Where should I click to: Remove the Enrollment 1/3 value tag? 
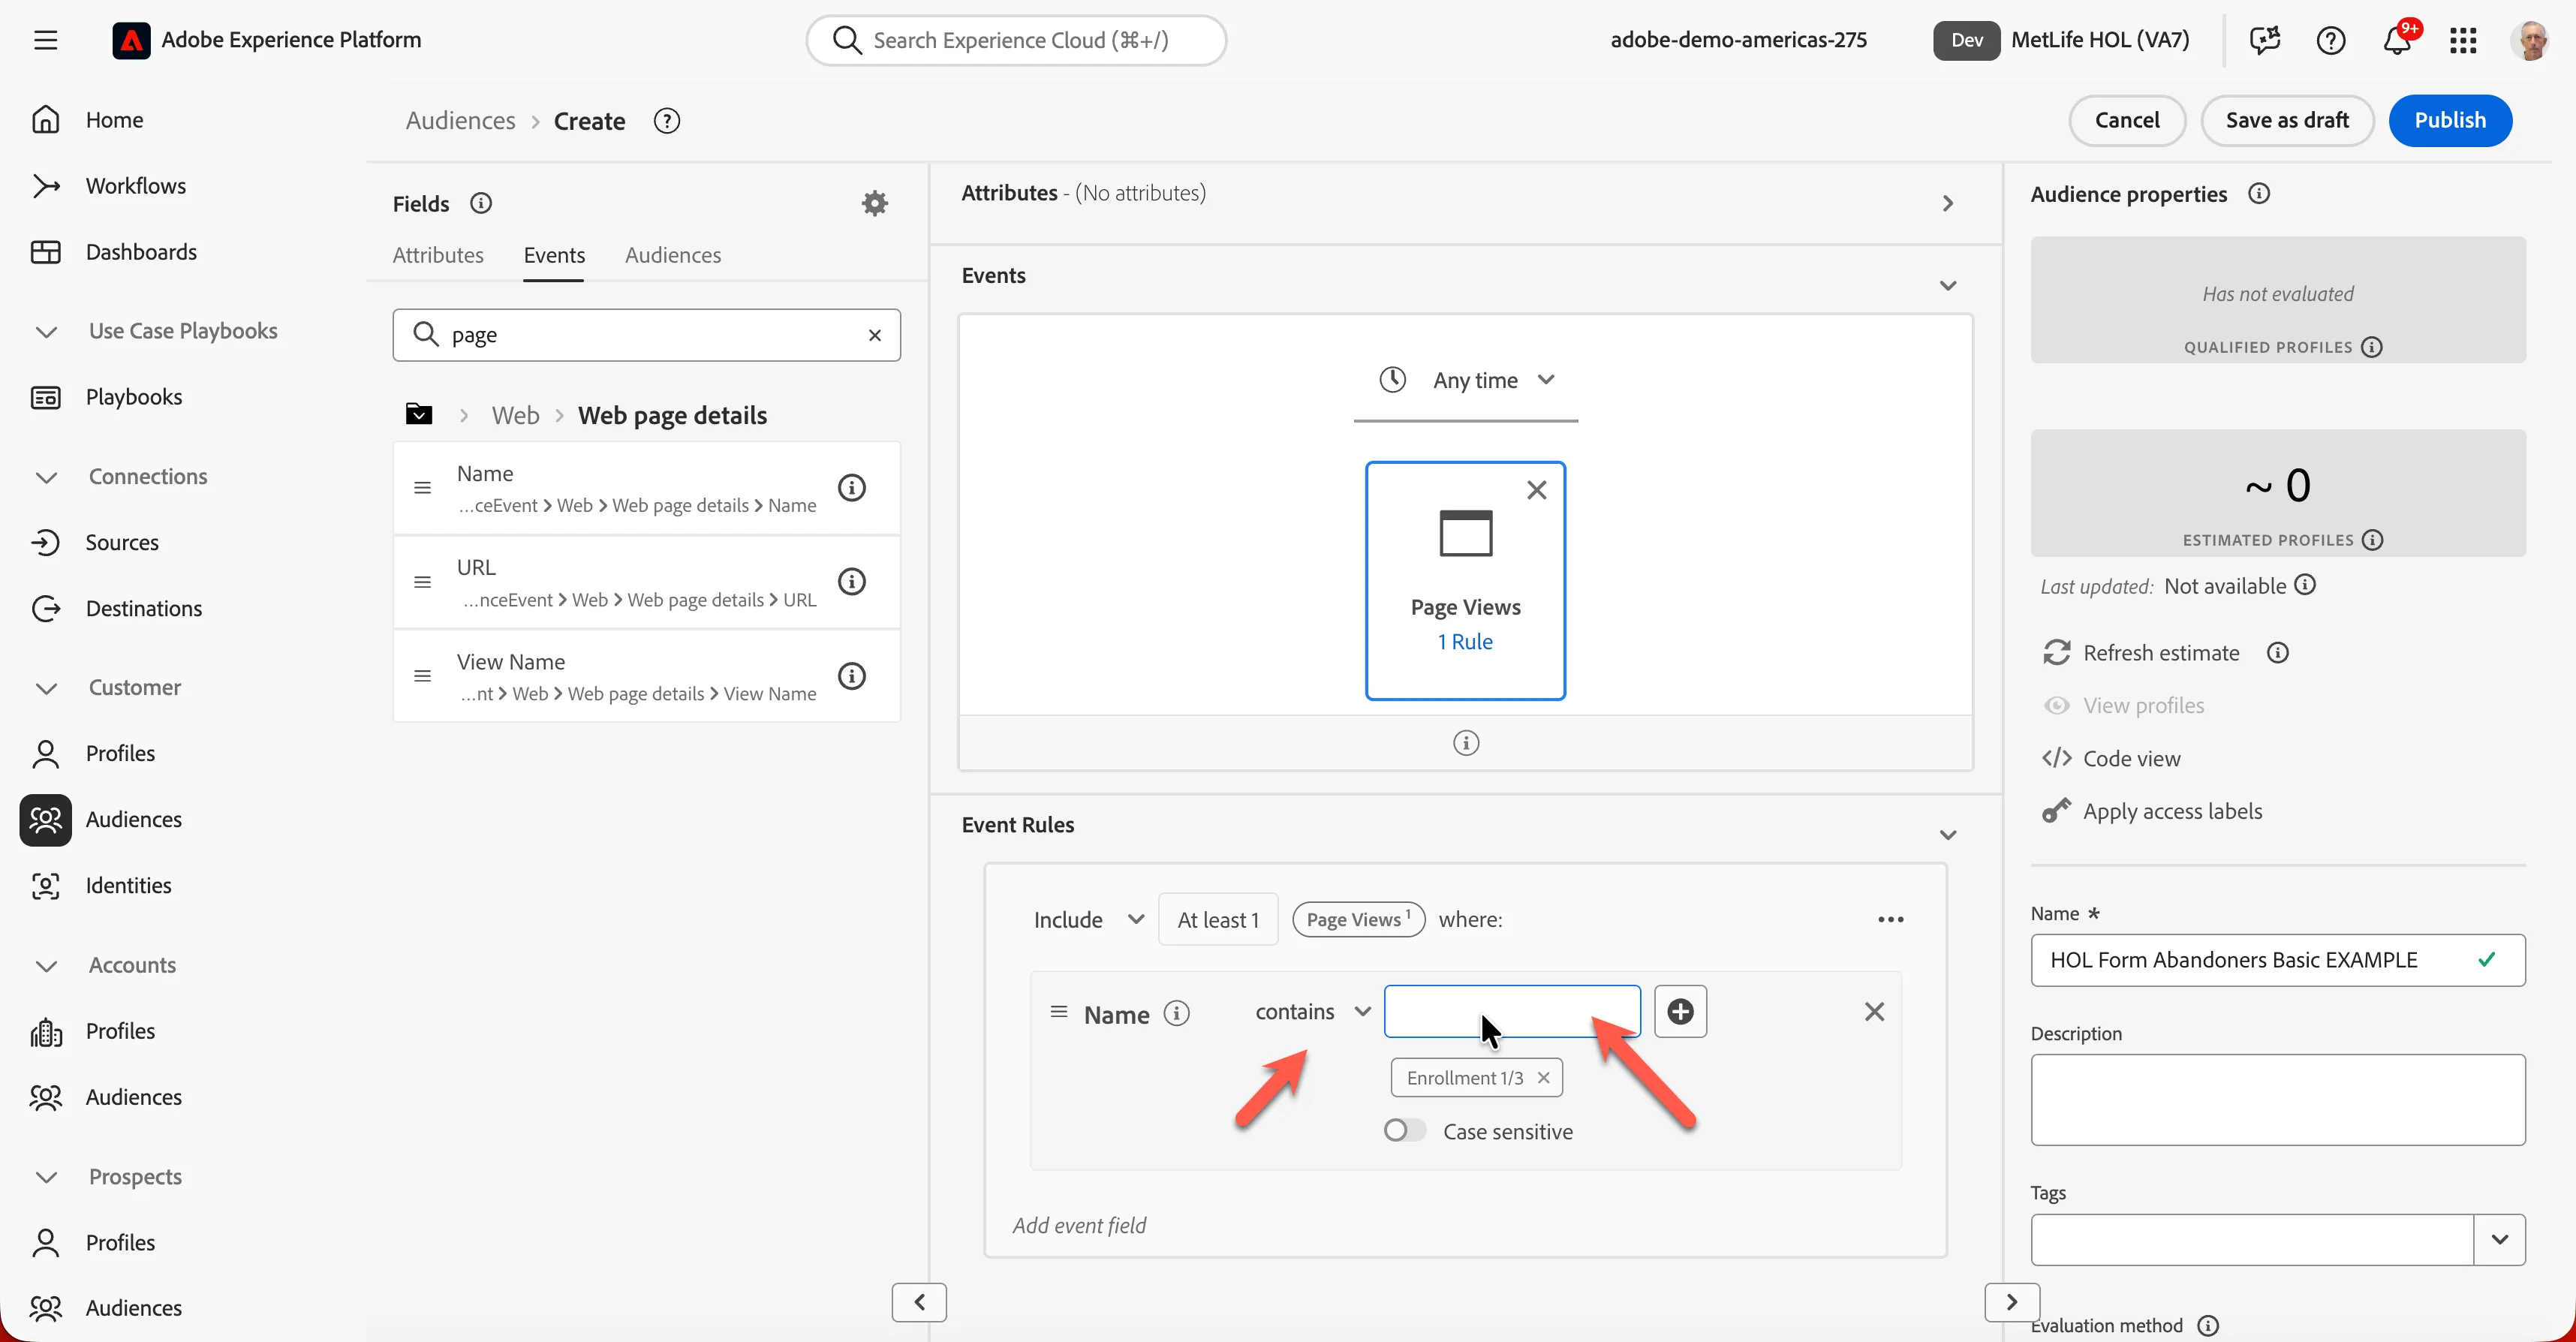[x=1543, y=1077]
